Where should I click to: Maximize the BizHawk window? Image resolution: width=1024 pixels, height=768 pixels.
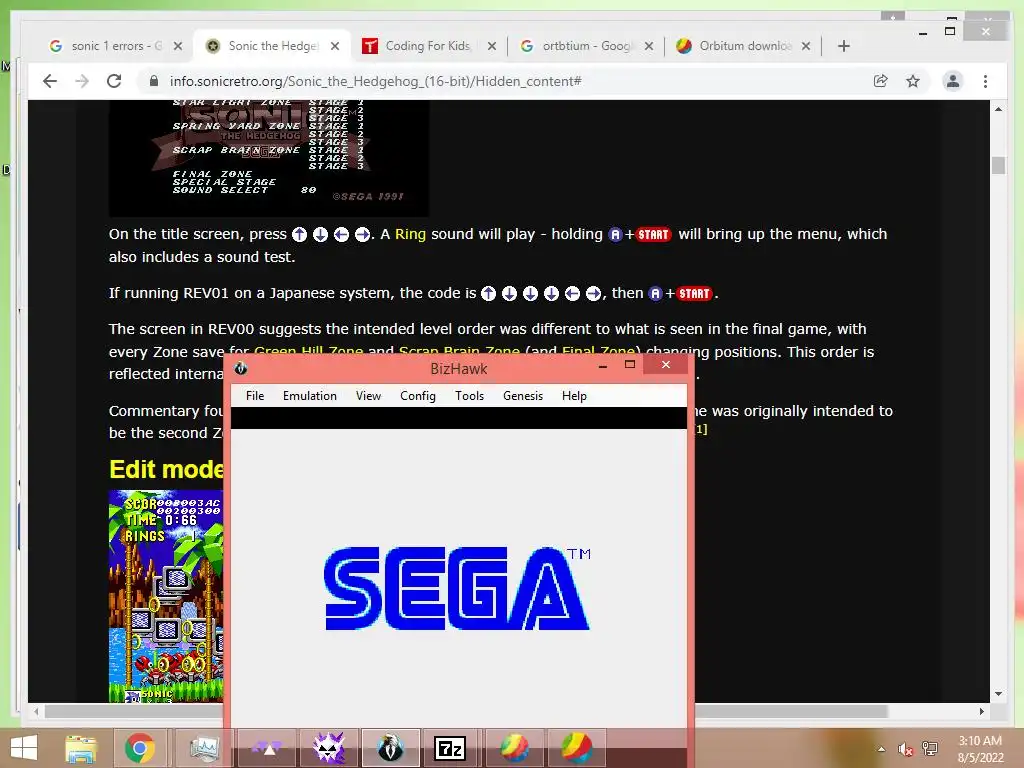[630, 364]
